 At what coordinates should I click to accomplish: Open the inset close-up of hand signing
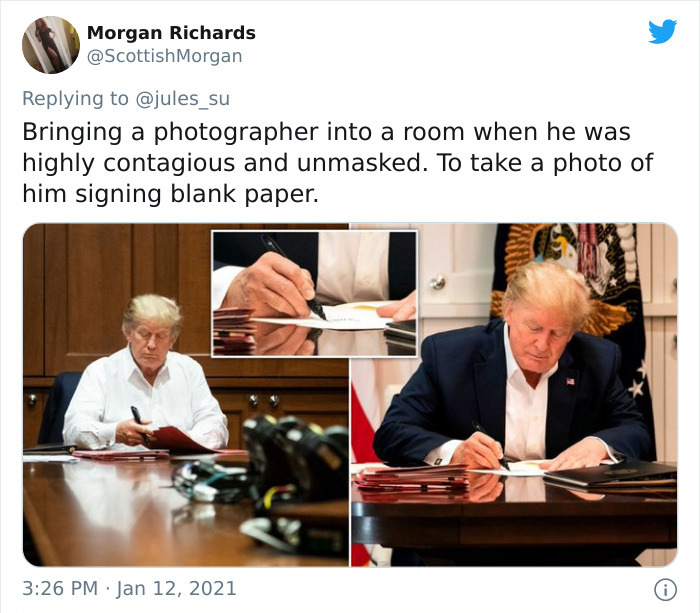coord(315,293)
